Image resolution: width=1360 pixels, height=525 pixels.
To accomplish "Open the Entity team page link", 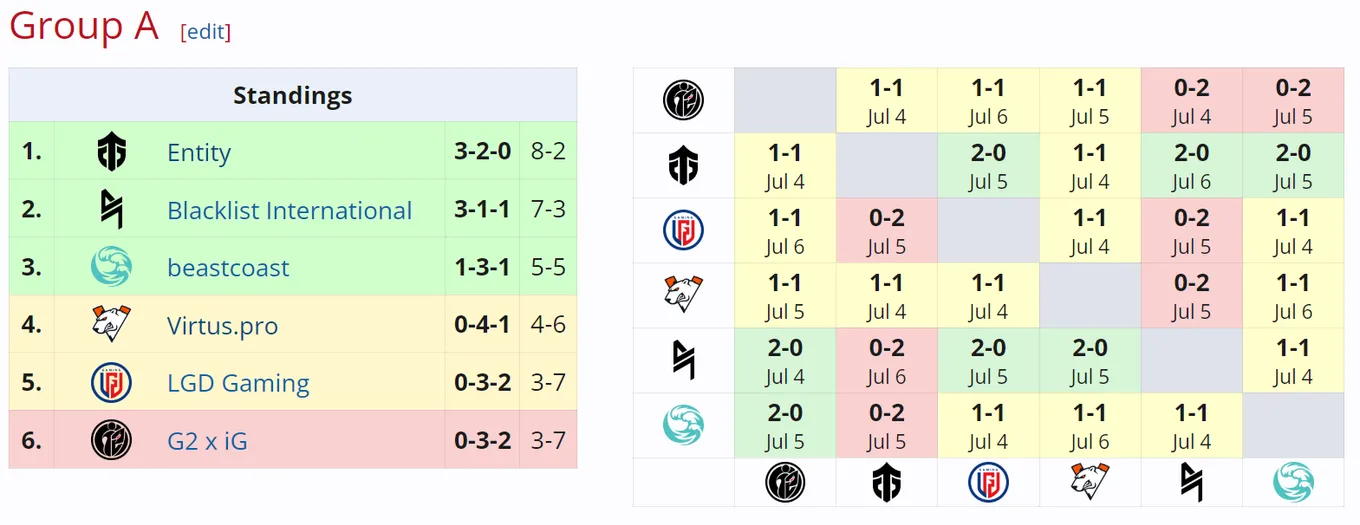I will click(199, 153).
